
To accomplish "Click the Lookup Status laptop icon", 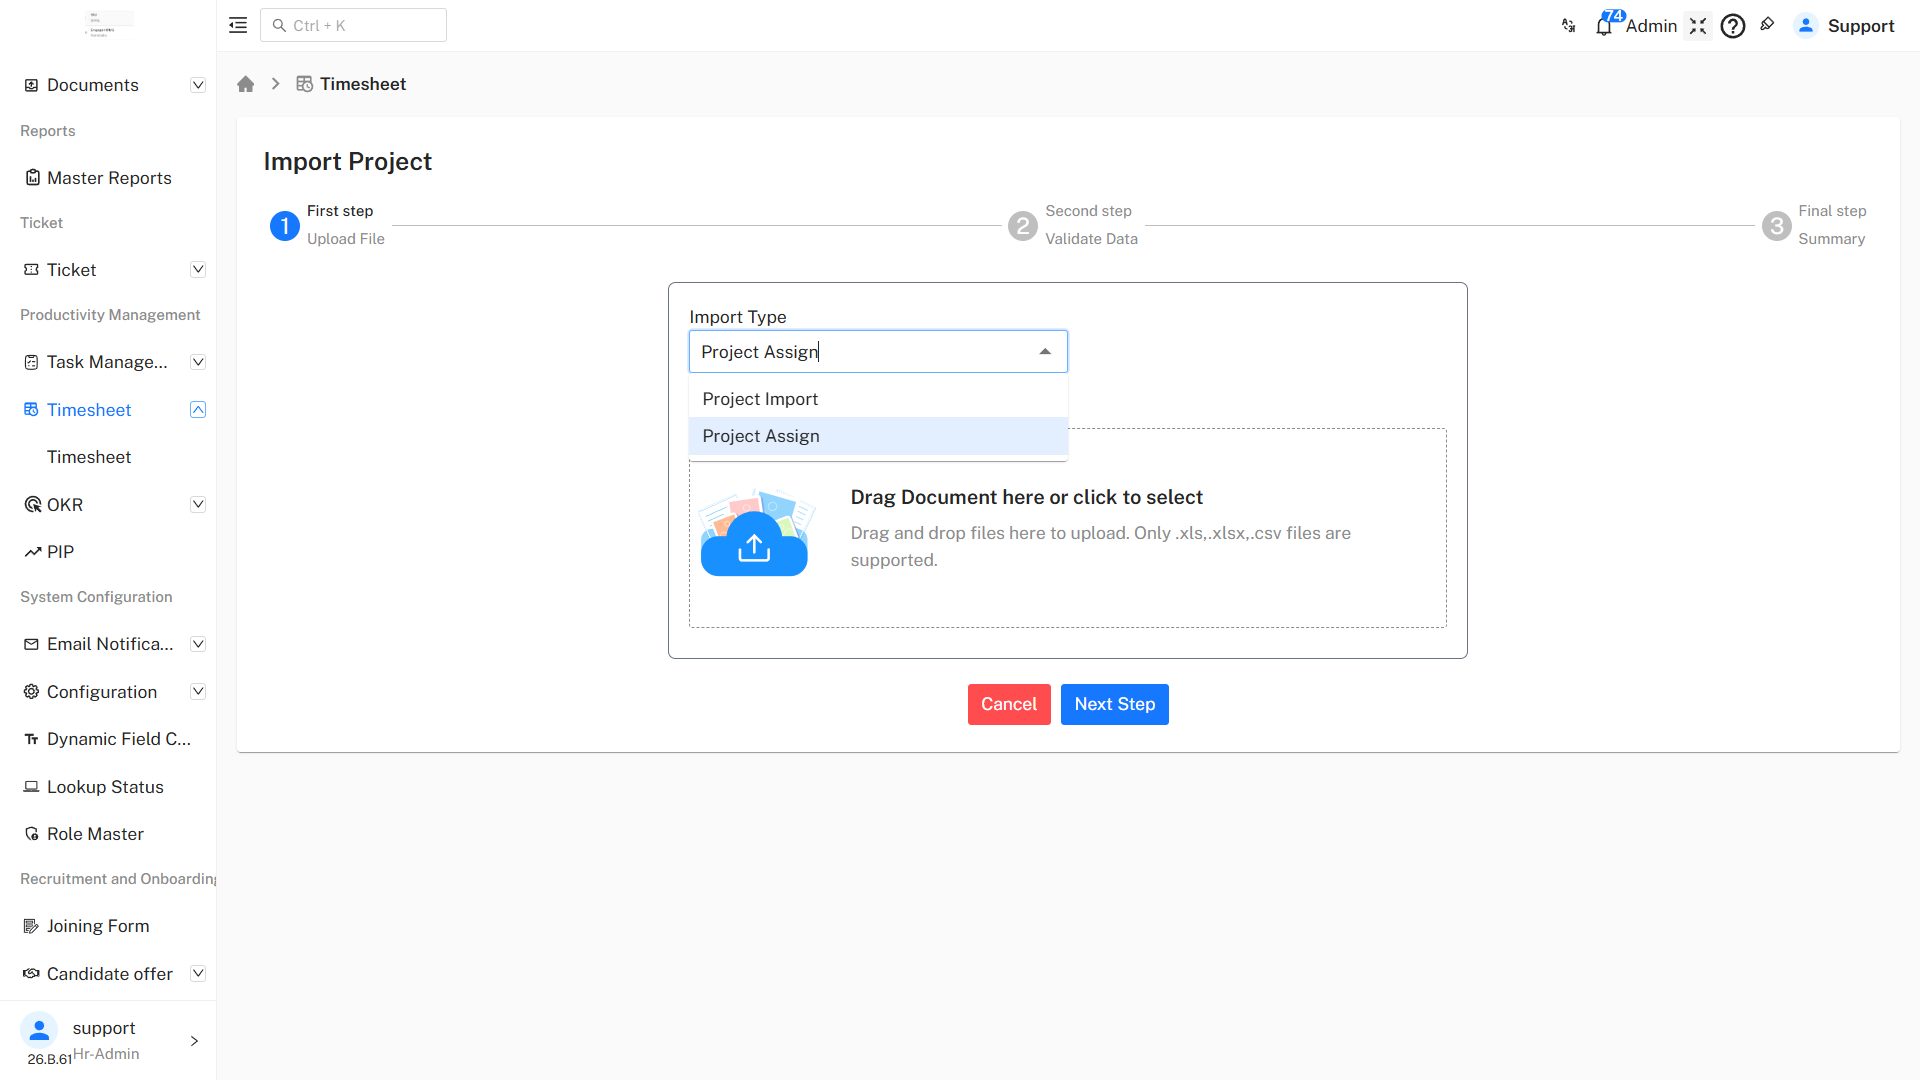I will 32,787.
